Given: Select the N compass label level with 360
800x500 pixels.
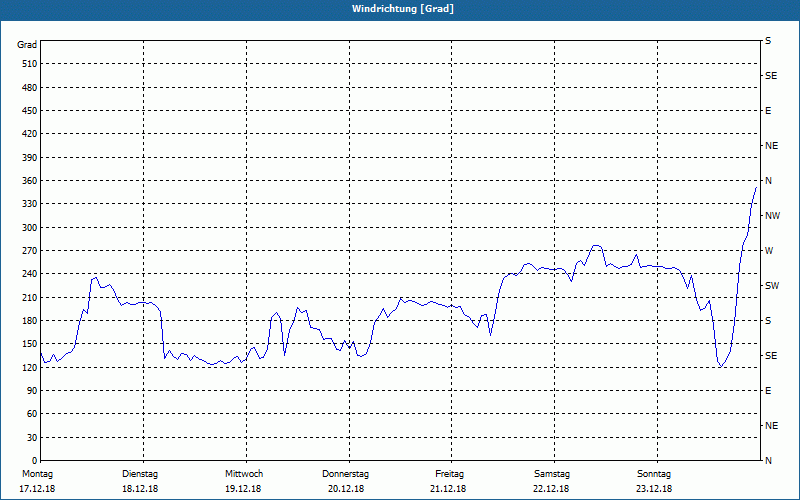Looking at the screenshot, I should pos(769,181).
